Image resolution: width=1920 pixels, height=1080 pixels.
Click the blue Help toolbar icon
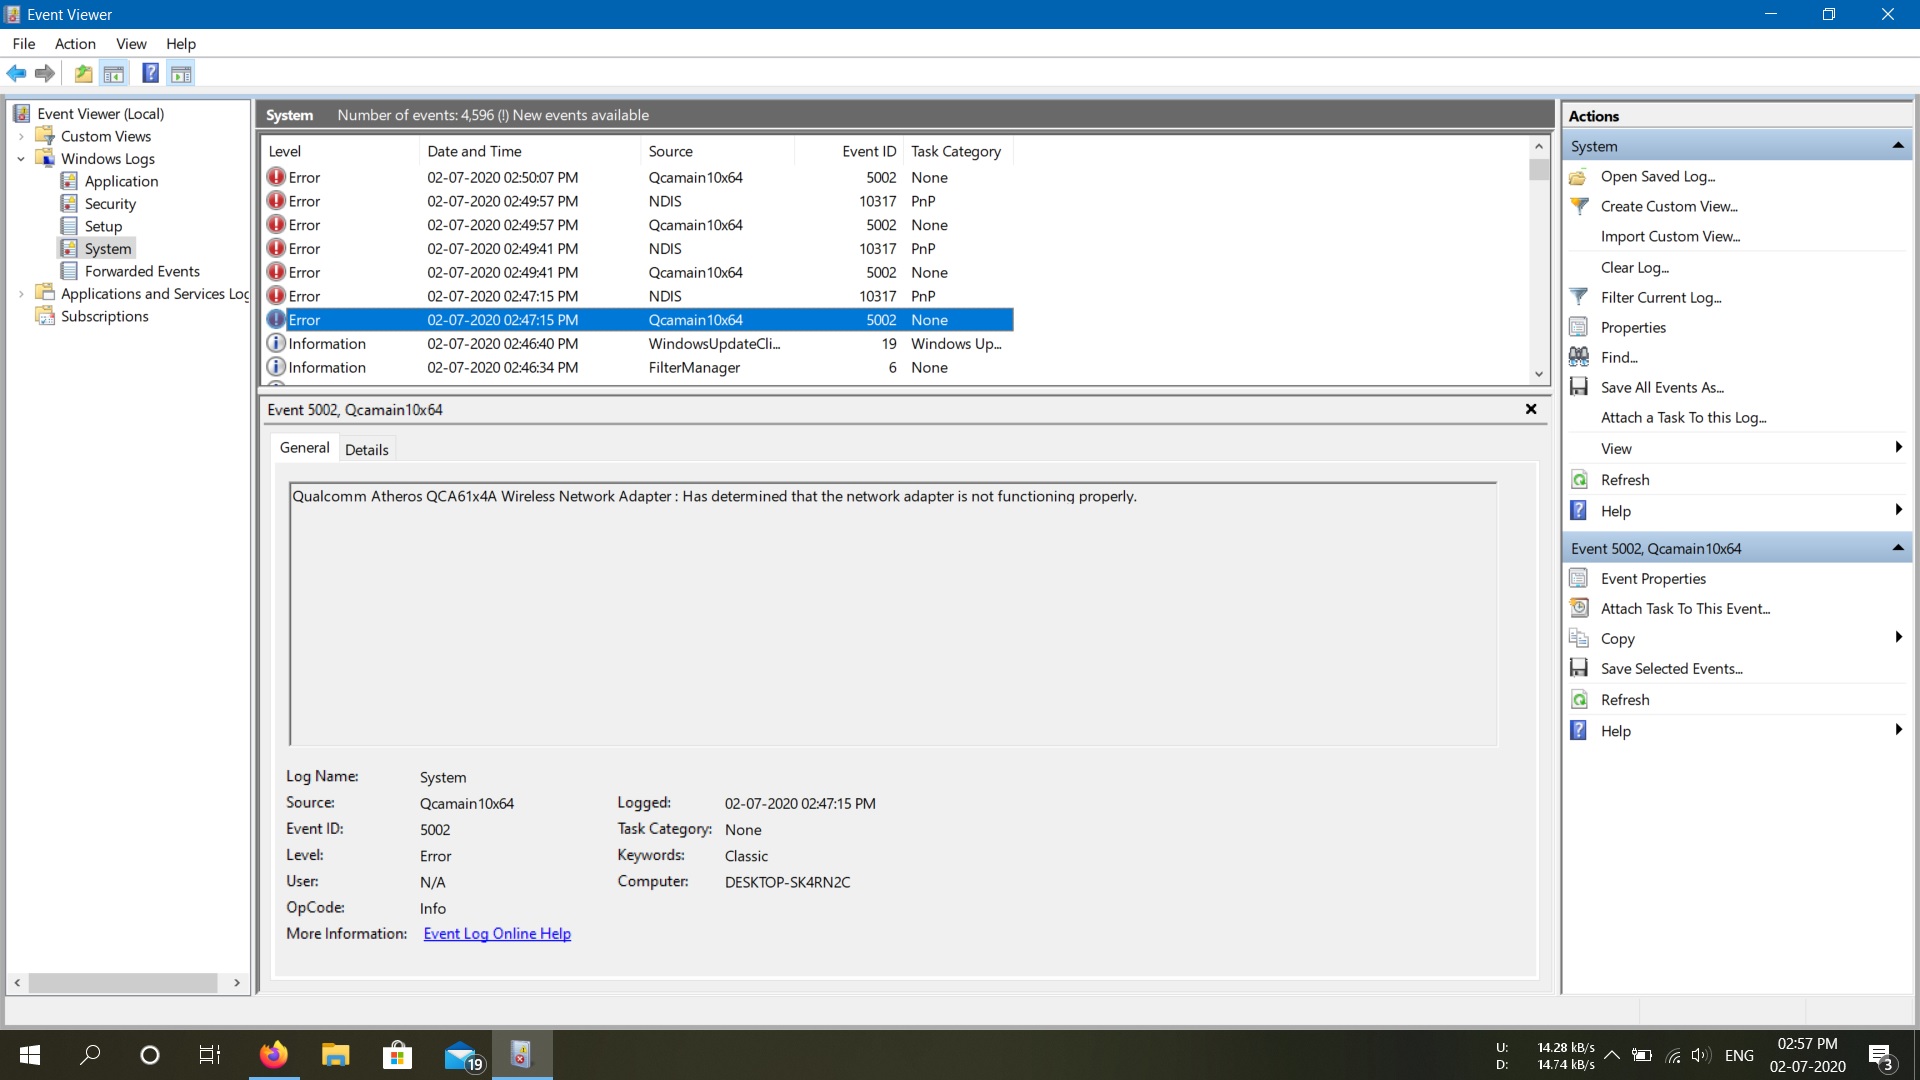pos(150,73)
